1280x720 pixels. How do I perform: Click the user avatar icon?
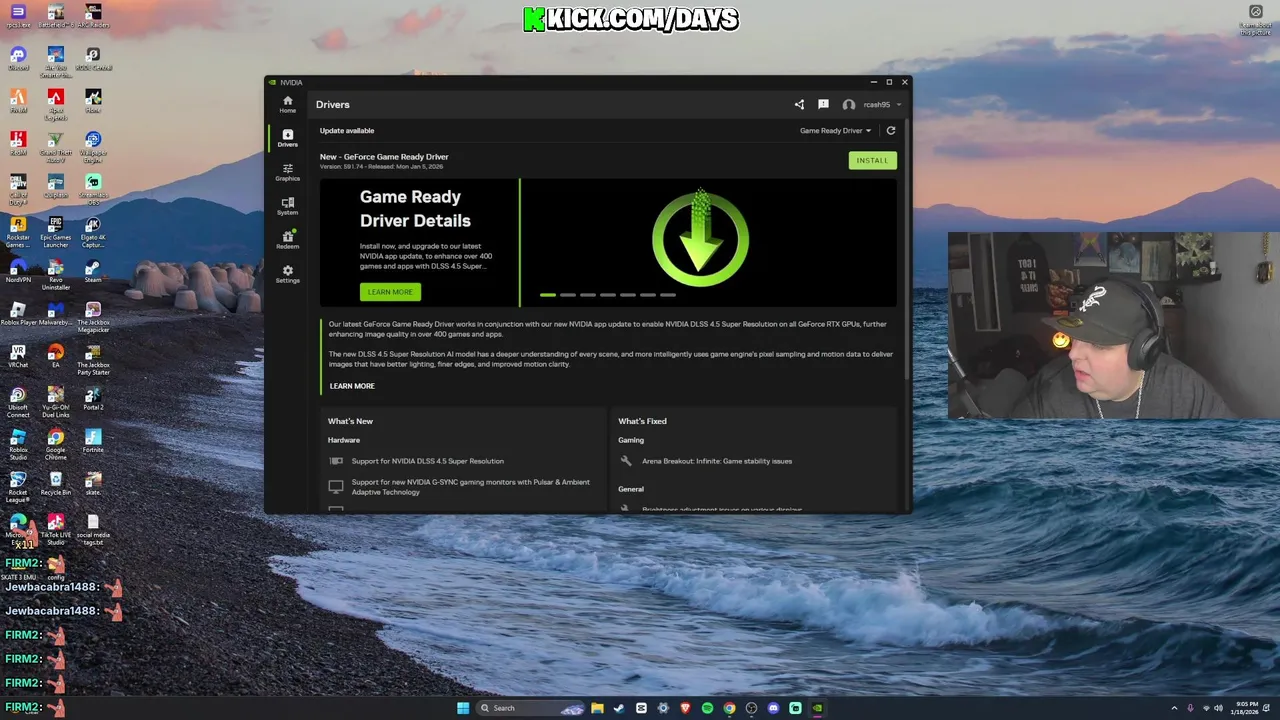tap(849, 104)
